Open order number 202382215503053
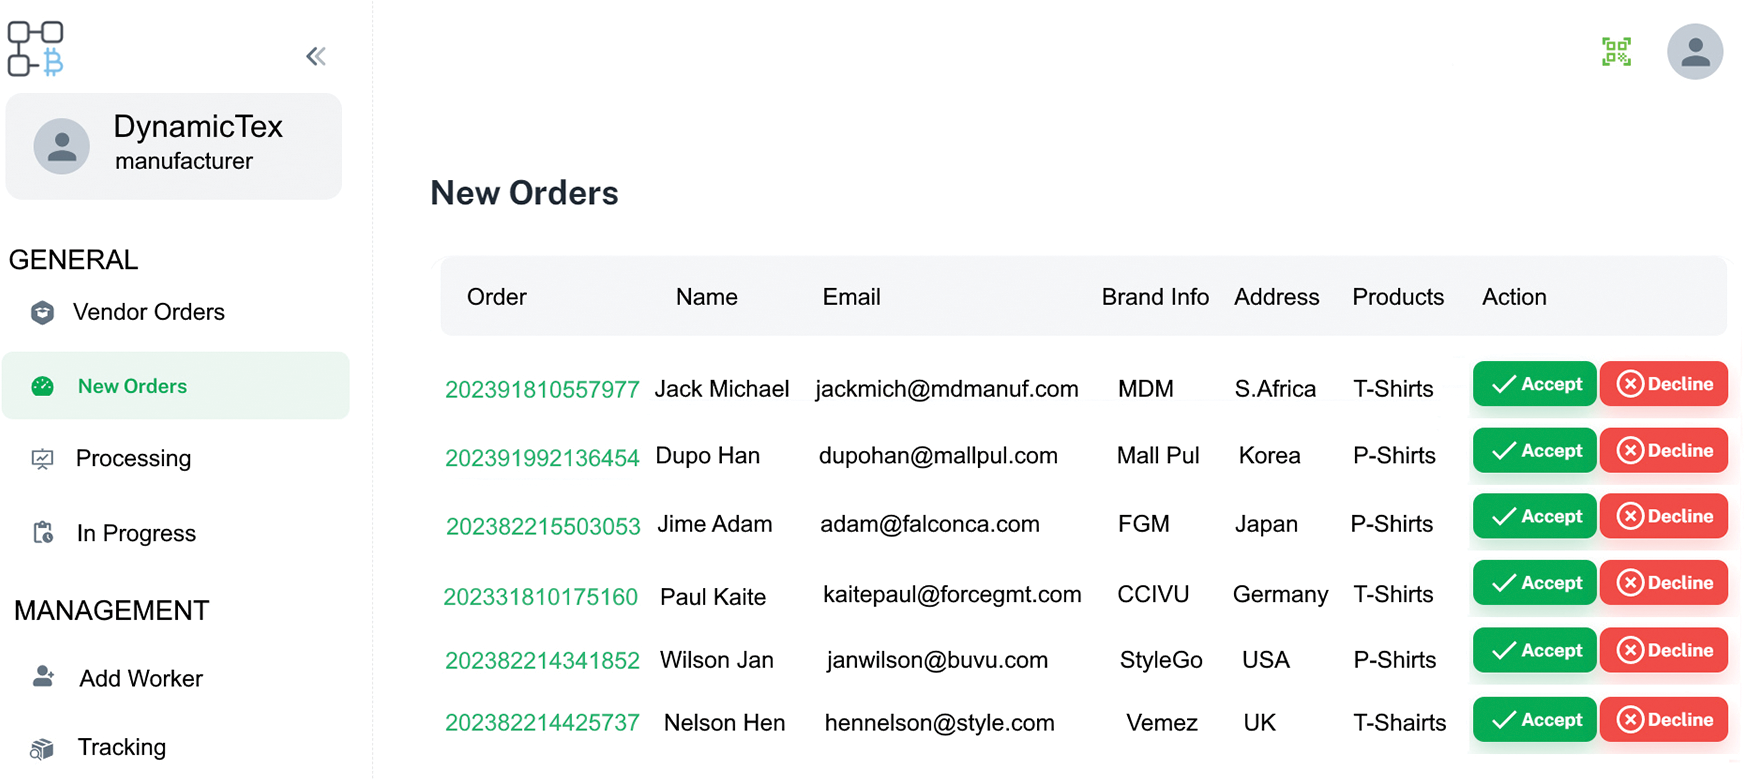This screenshot has width=1744, height=779. point(543,526)
